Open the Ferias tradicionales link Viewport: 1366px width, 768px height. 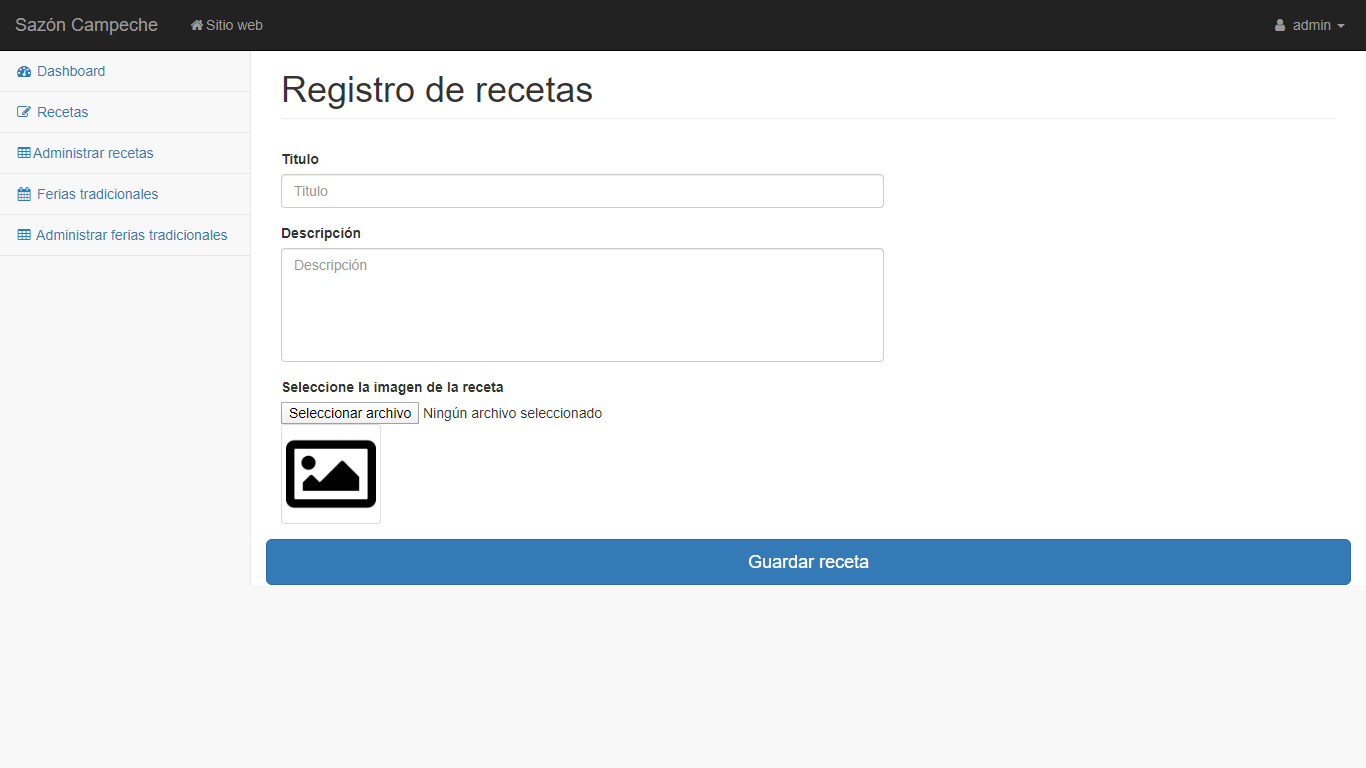point(97,194)
